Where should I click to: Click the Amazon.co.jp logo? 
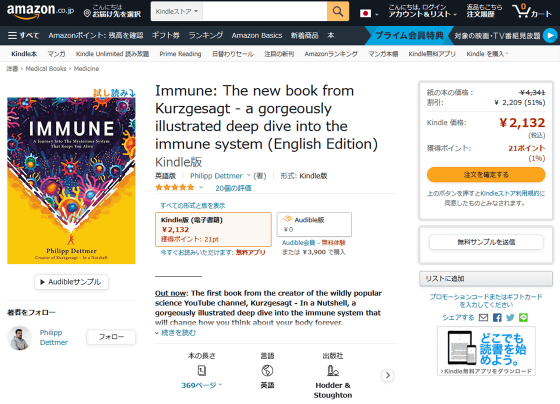pyautogui.click(x=40, y=11)
